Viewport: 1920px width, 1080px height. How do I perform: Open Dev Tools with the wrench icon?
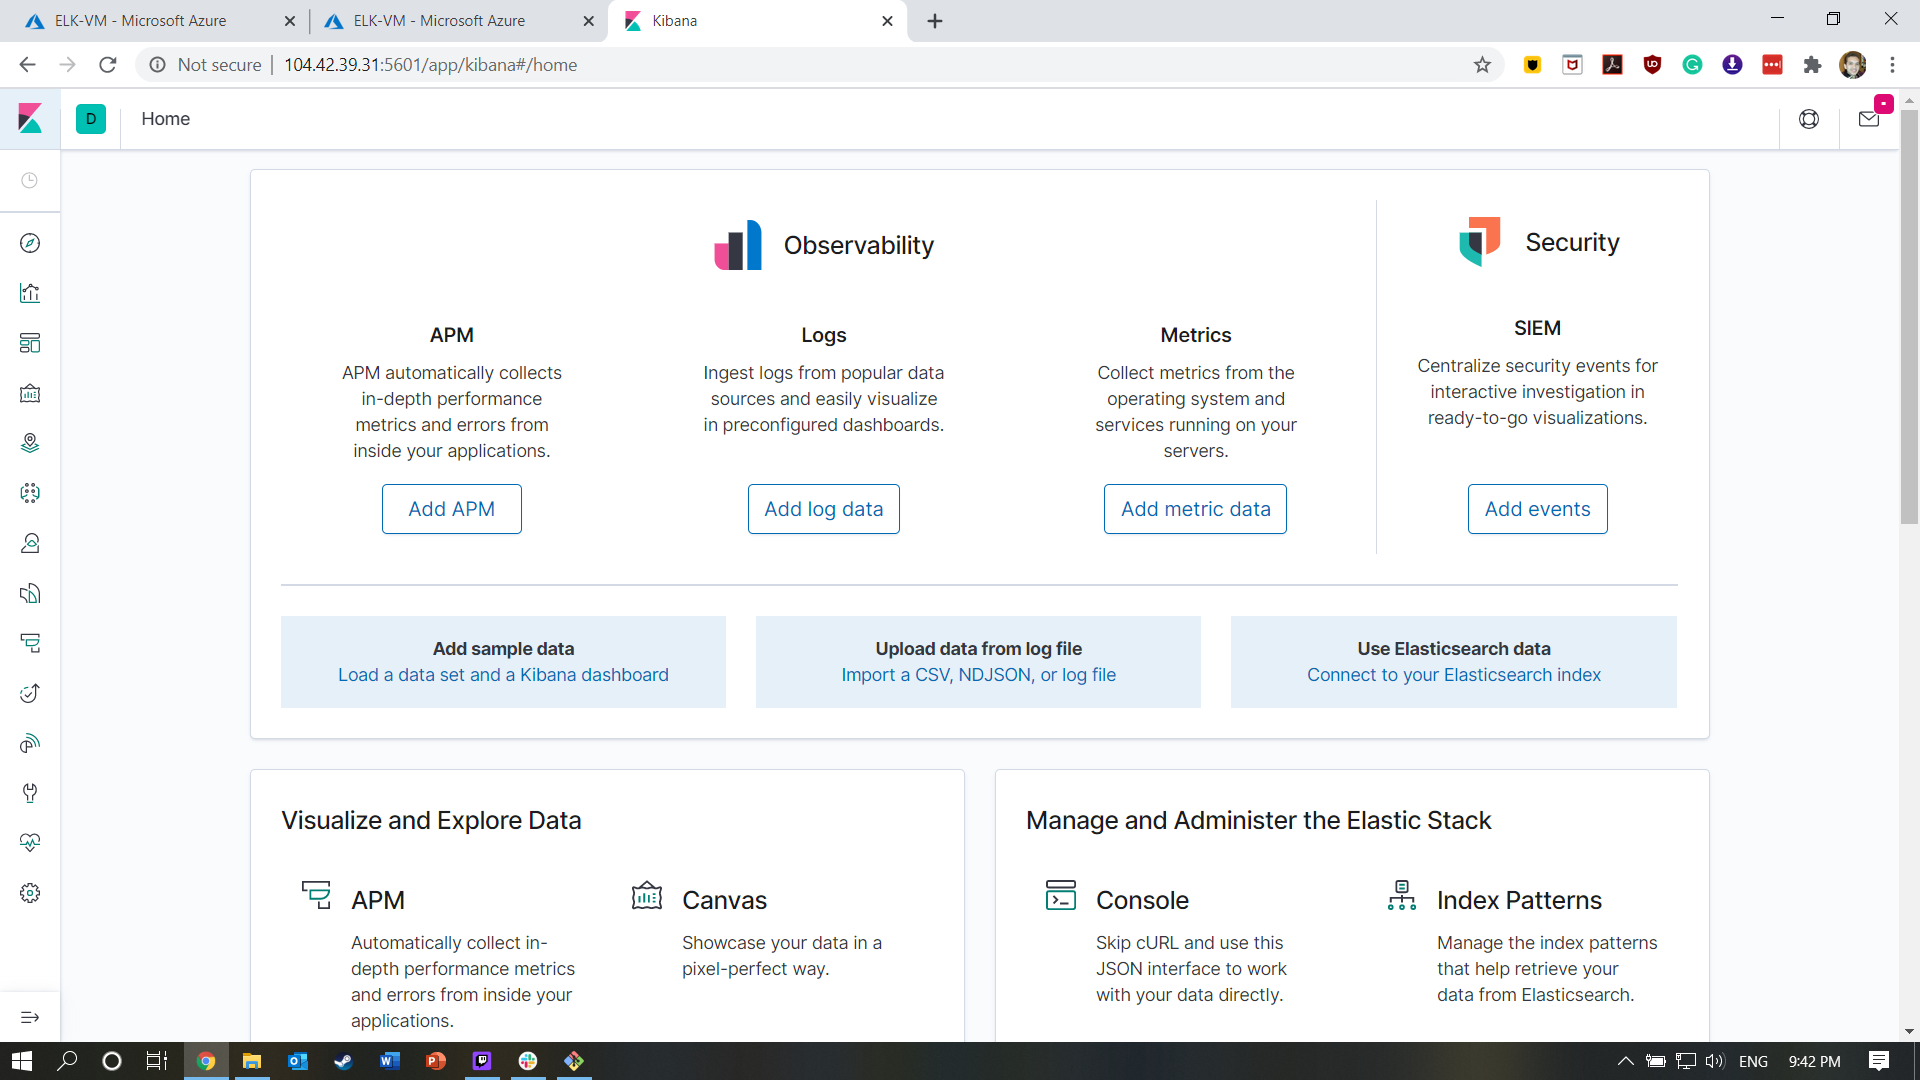[x=30, y=793]
